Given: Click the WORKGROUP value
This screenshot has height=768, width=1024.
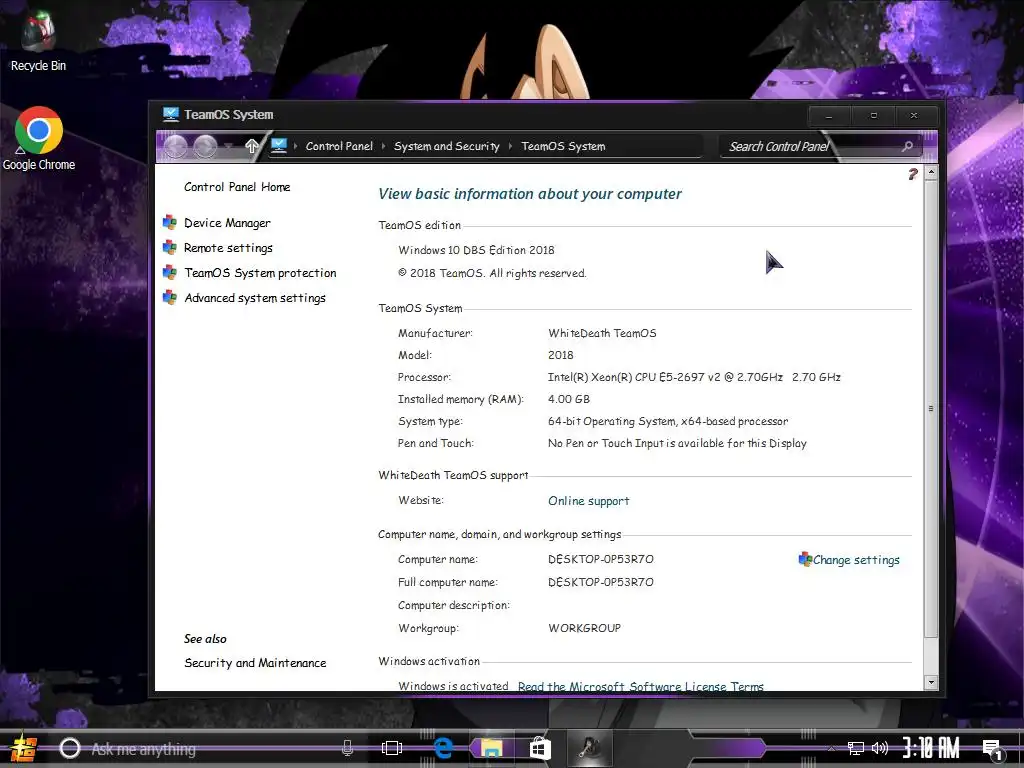Looking at the screenshot, I should (584, 628).
